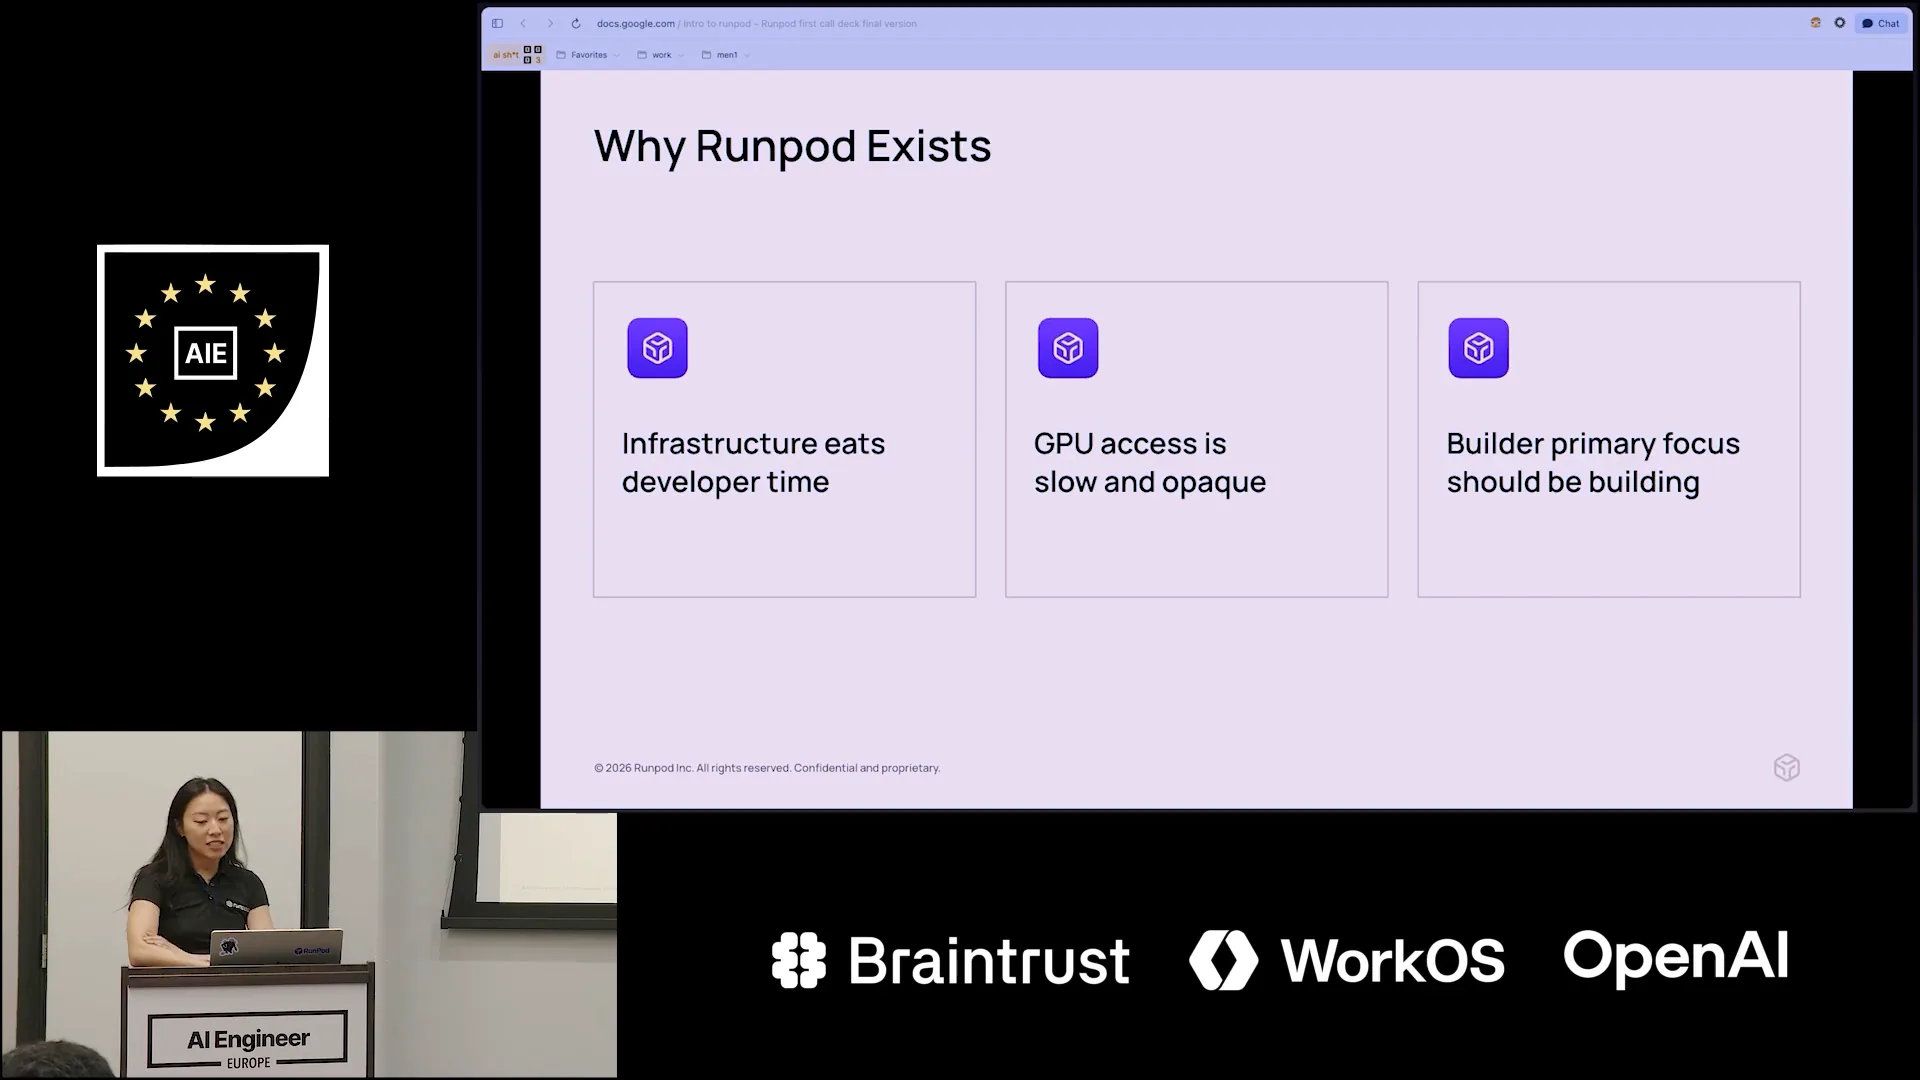Click 'Builder primary focus should be building' text
Screen dimensions: 1920x1080
click(1593, 463)
